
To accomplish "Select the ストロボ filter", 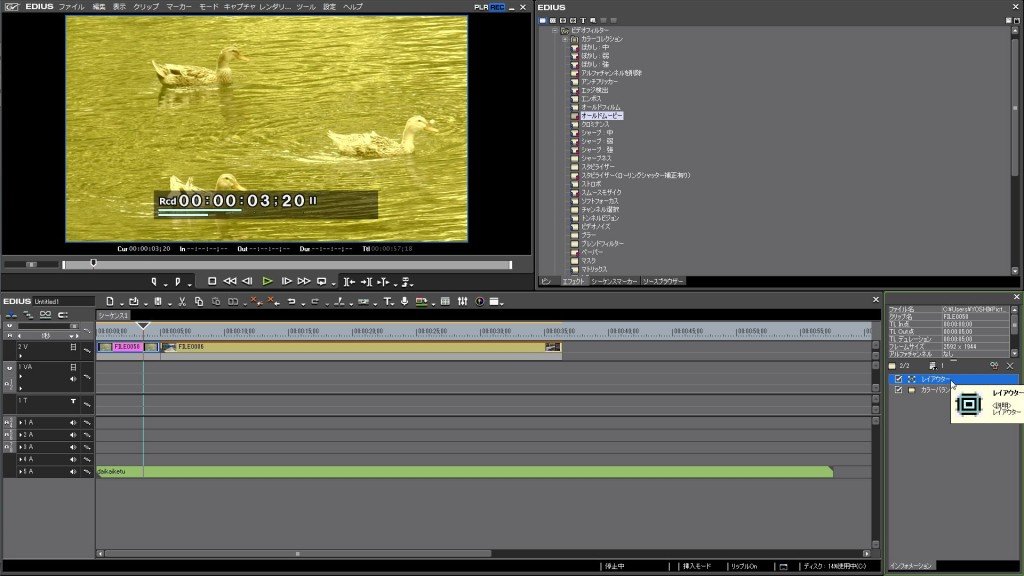I will click(x=591, y=184).
